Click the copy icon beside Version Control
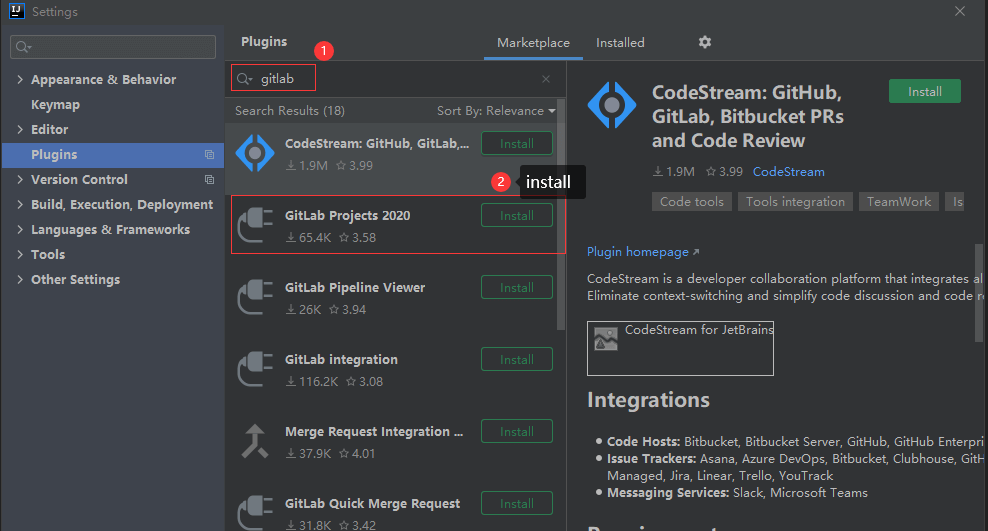The height and width of the screenshot is (531, 988). pyautogui.click(x=209, y=180)
